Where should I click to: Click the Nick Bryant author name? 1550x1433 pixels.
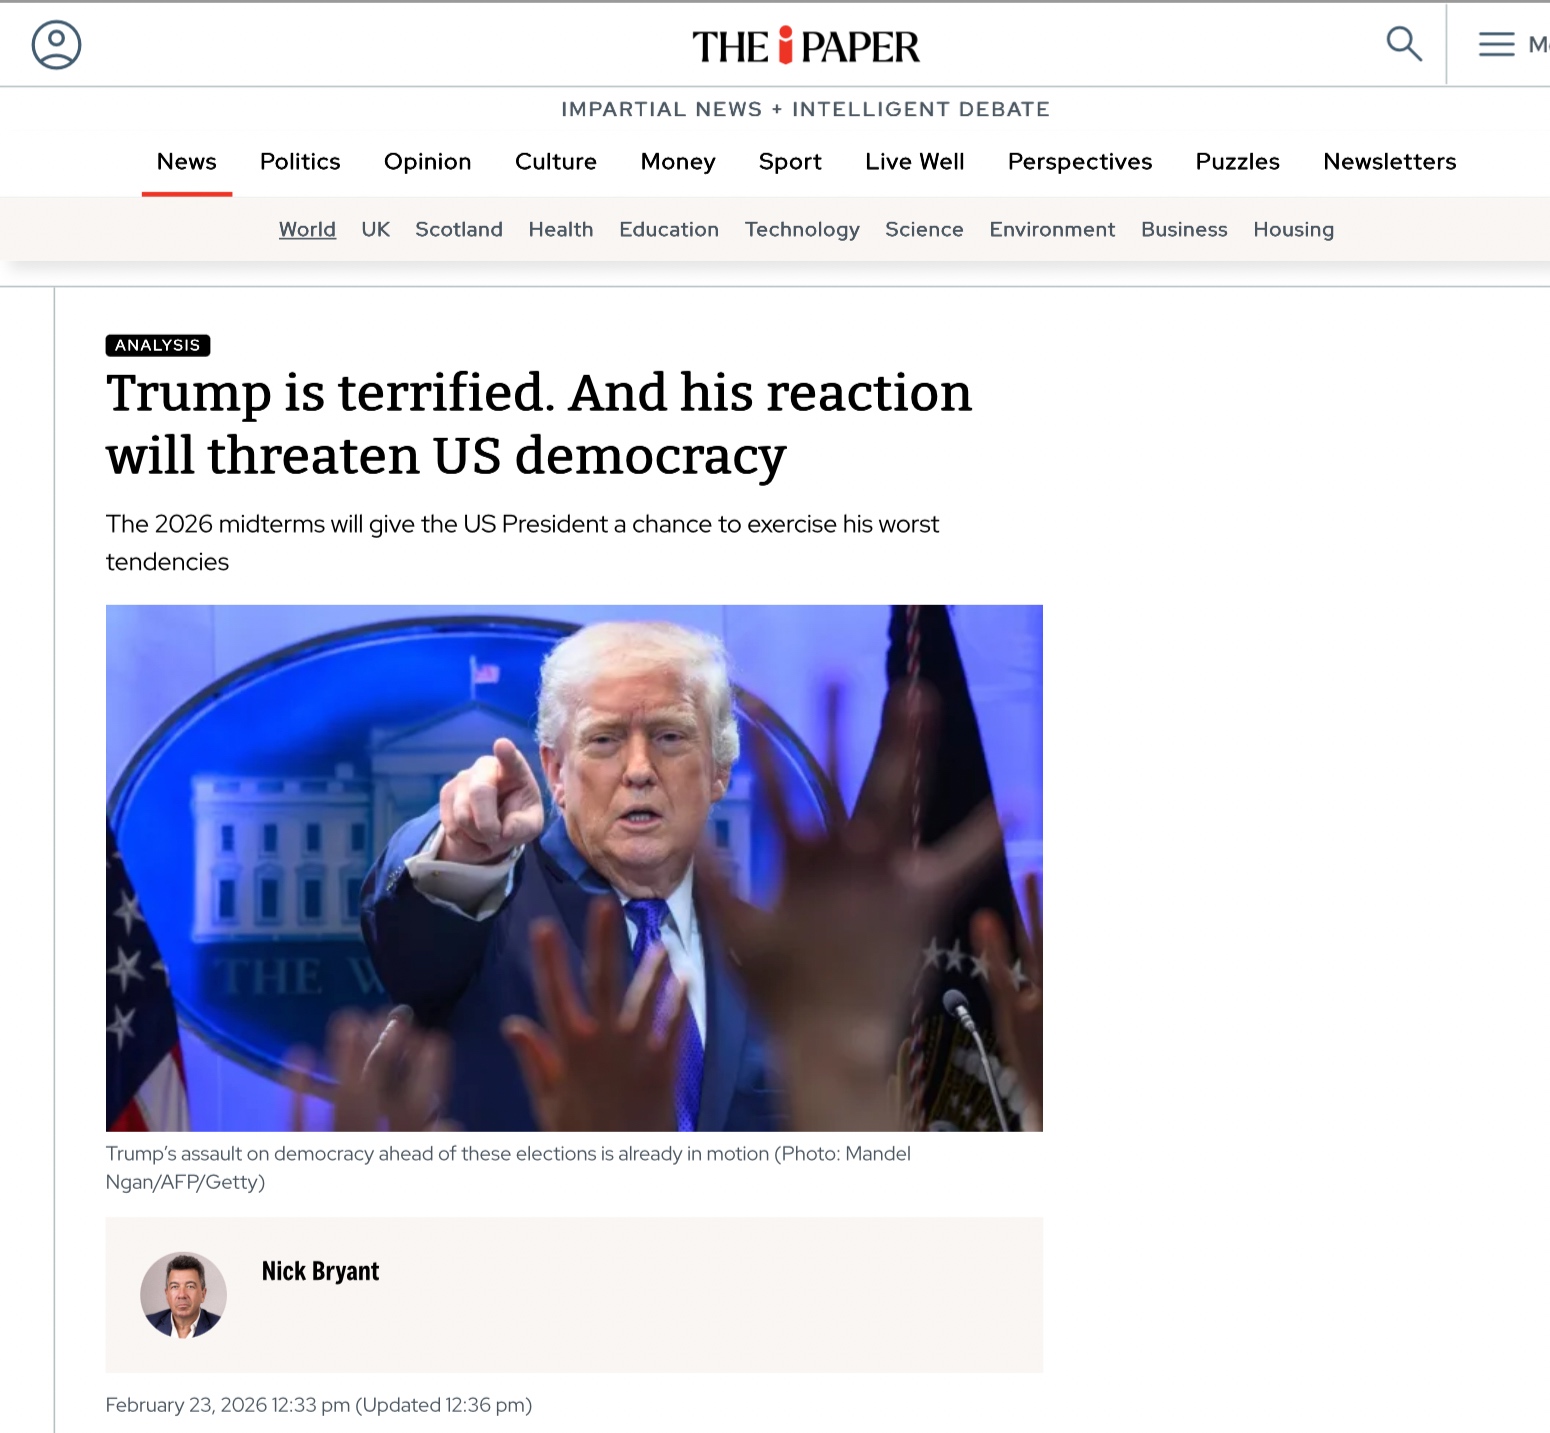(x=320, y=1271)
